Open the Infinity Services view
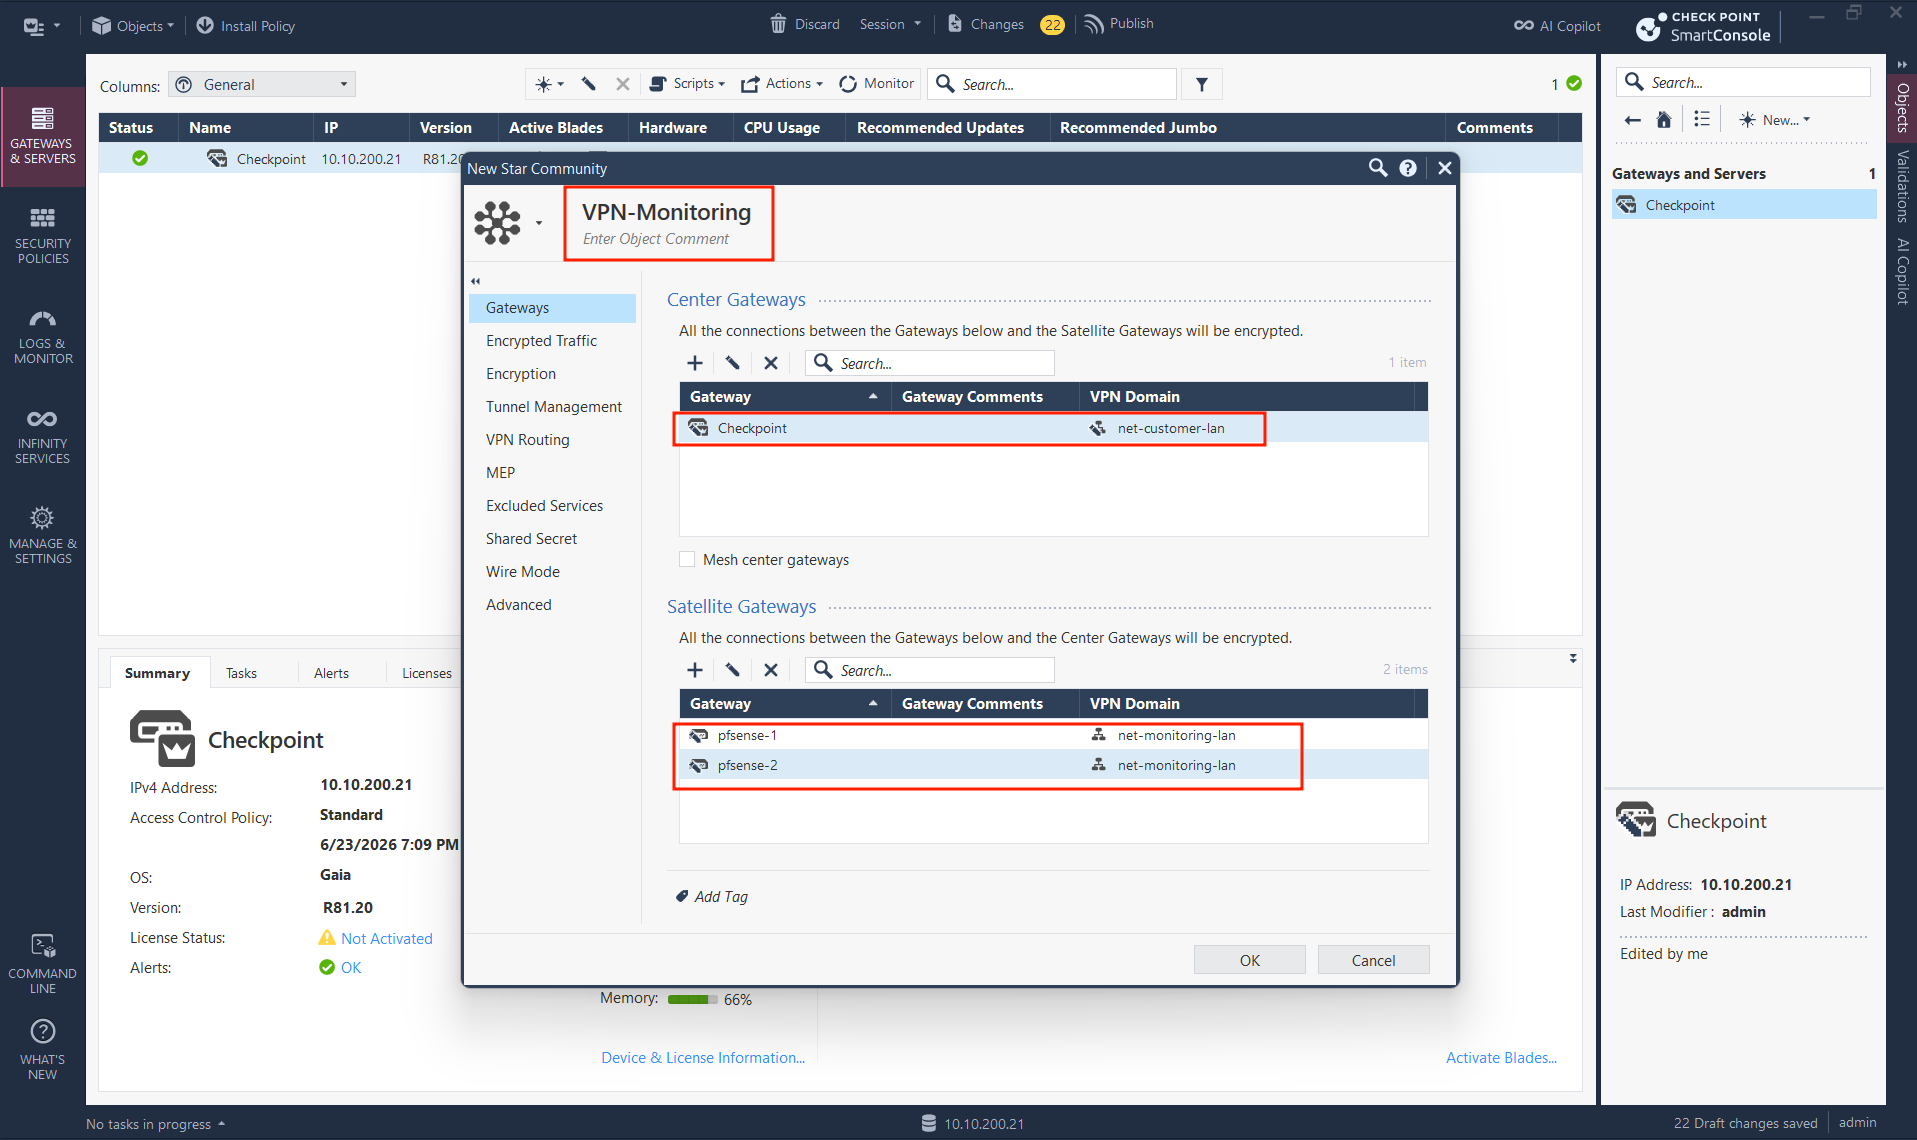Screen dimensions: 1917x1140 (x=42, y=436)
